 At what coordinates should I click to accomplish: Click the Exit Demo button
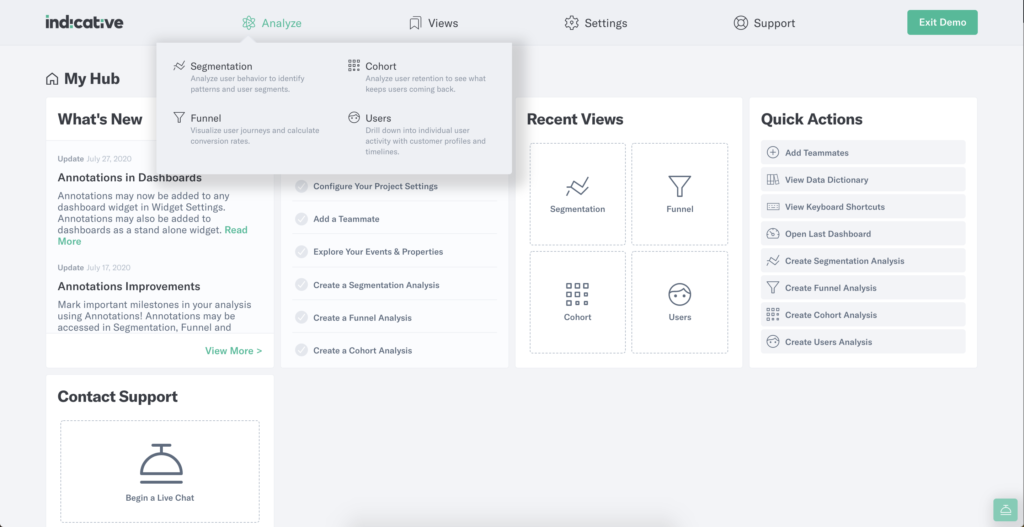click(x=942, y=22)
